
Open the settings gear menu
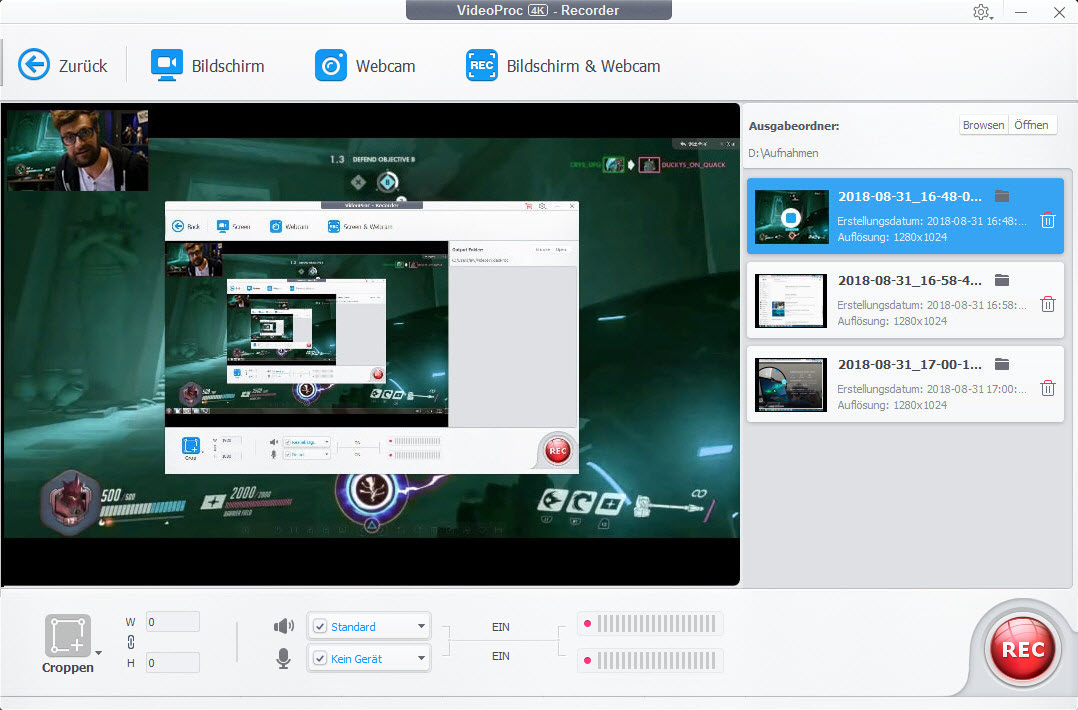[981, 12]
